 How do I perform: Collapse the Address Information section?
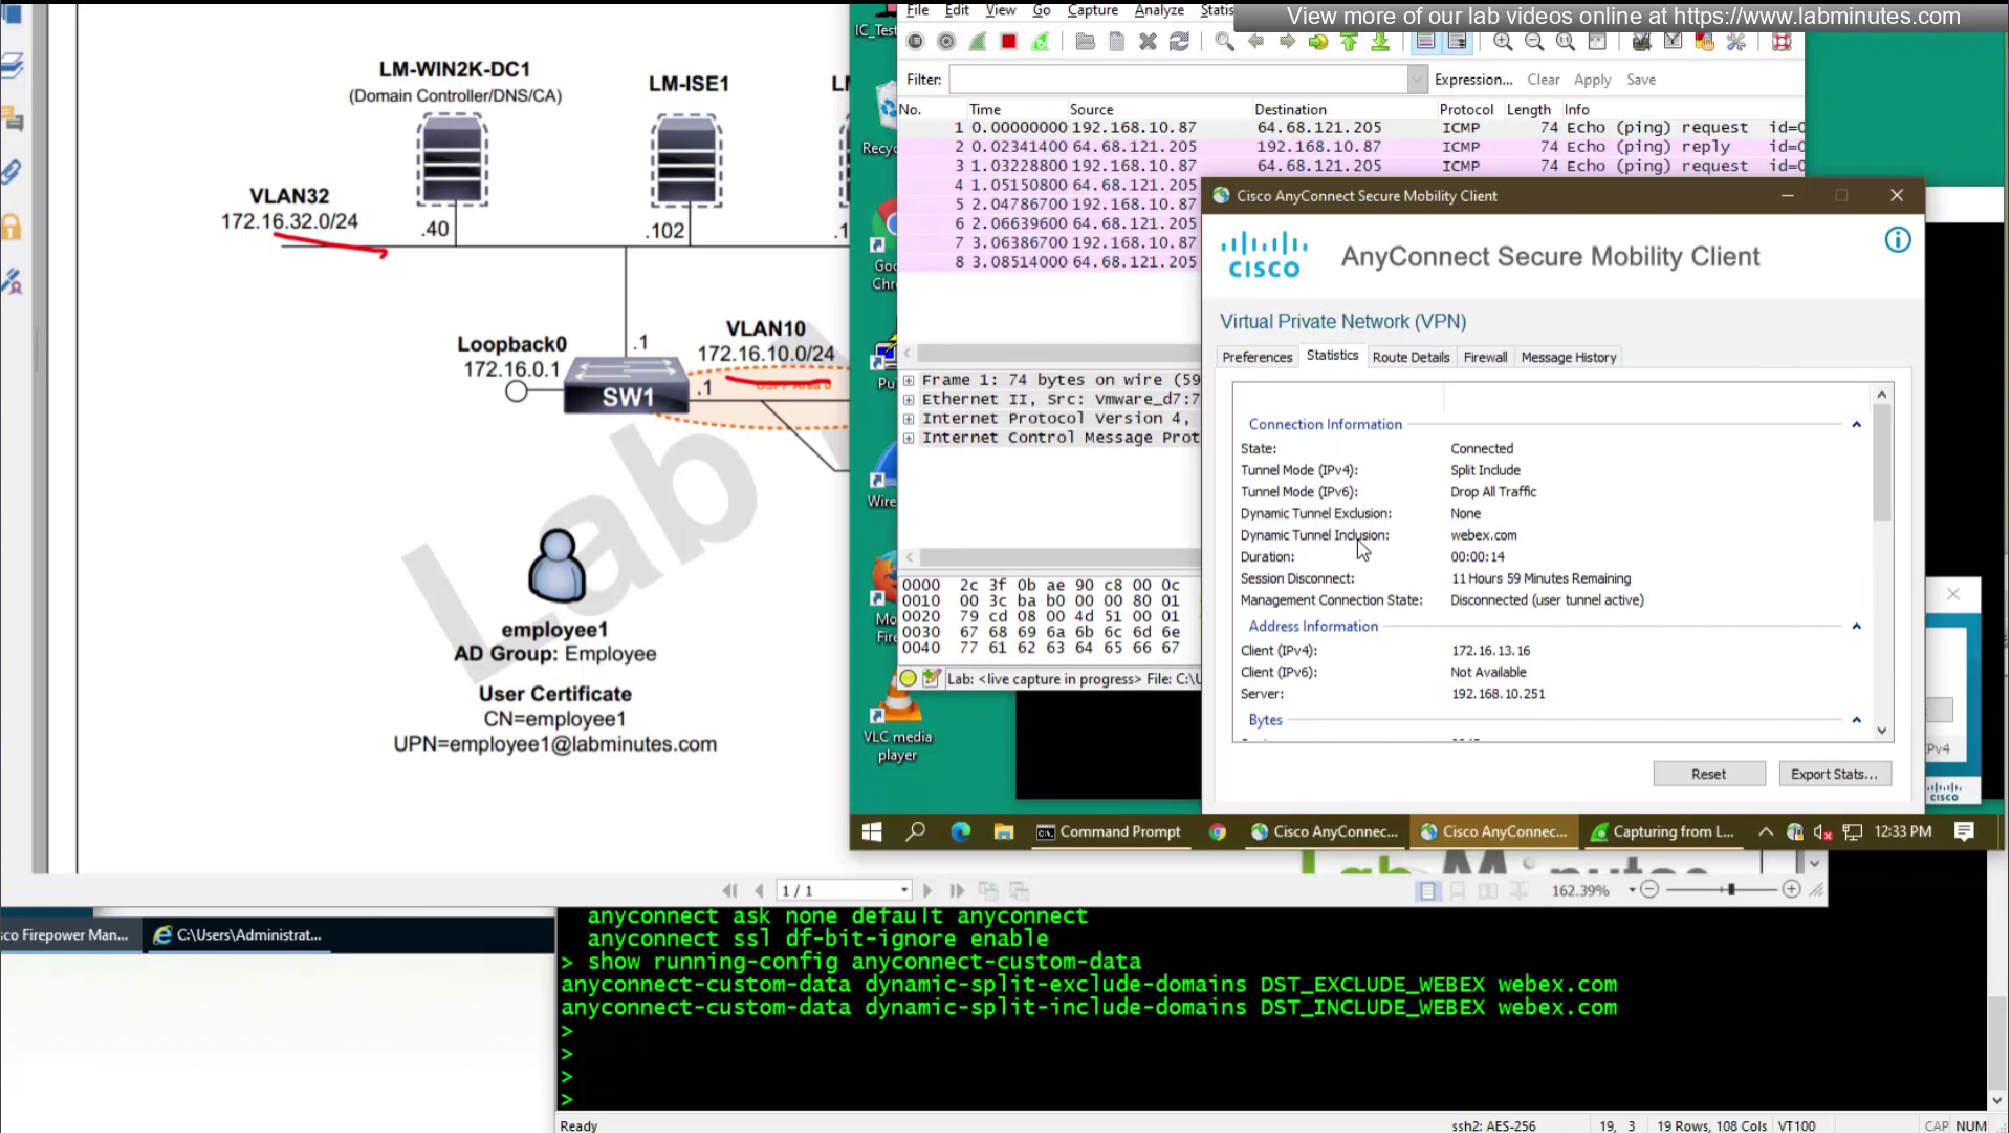coord(1856,627)
